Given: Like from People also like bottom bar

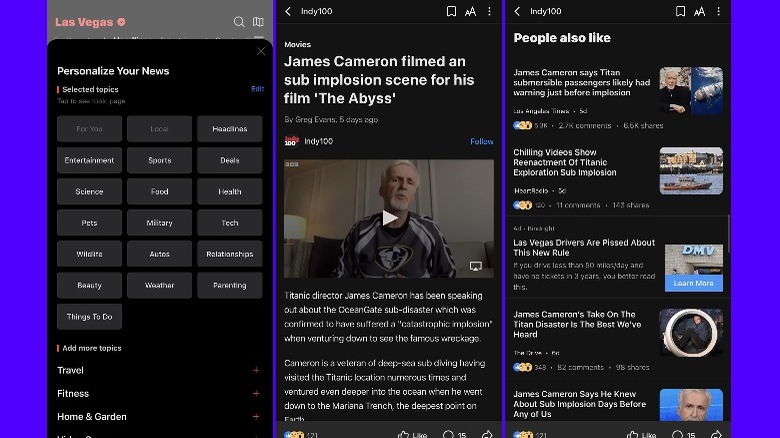Looking at the screenshot, I should click(641, 435).
